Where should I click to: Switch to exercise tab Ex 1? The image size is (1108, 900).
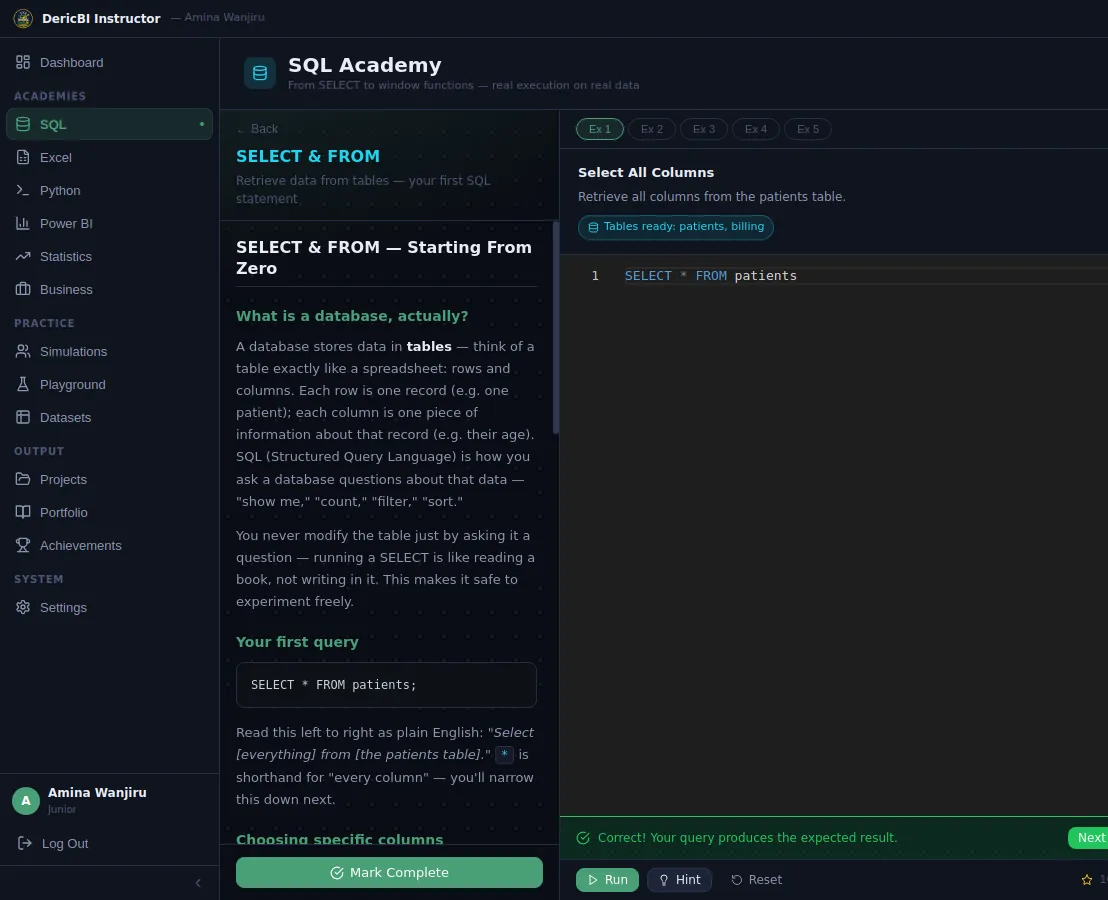coord(600,129)
